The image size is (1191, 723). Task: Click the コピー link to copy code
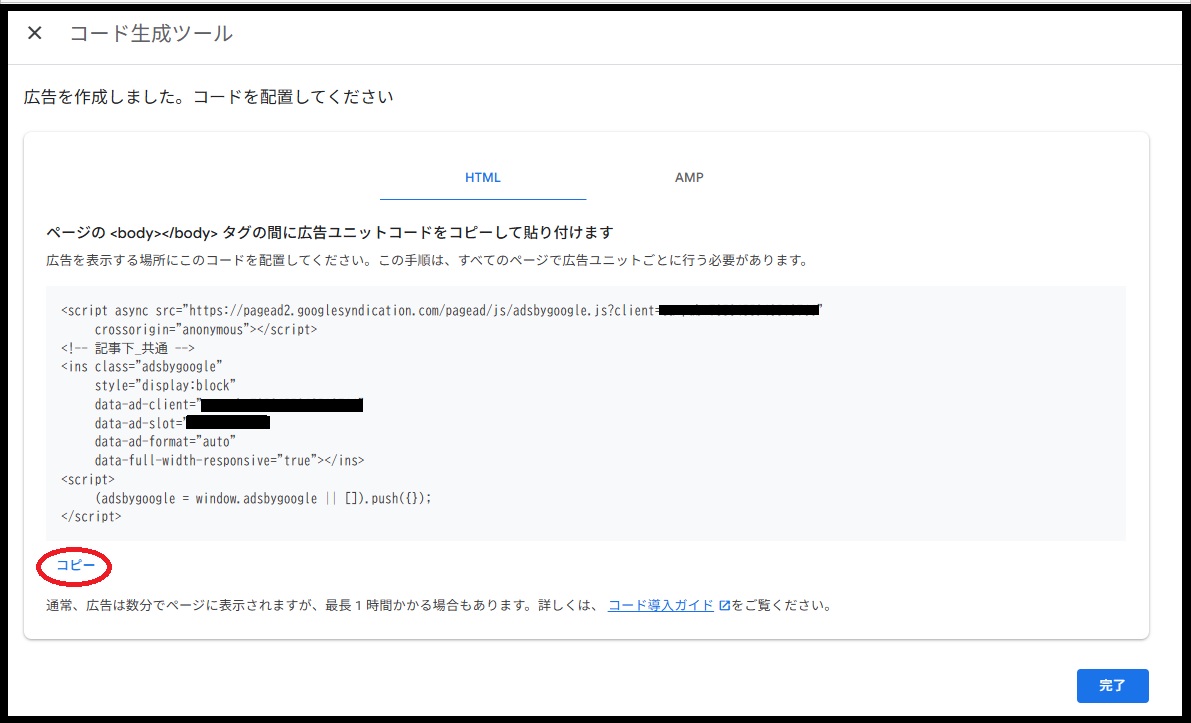(76, 566)
